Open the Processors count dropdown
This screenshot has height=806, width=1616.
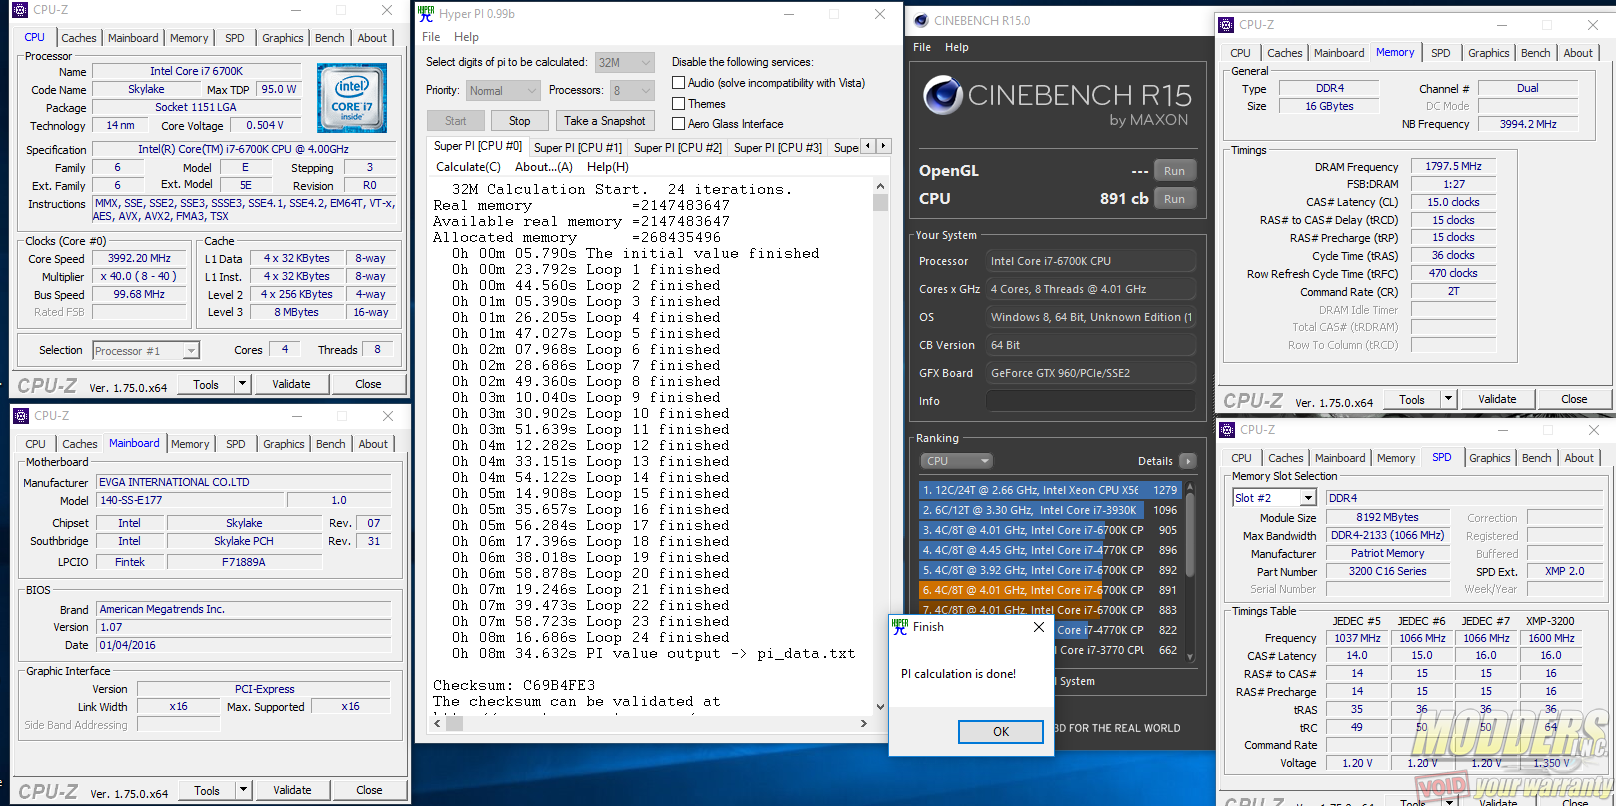pyautogui.click(x=632, y=91)
